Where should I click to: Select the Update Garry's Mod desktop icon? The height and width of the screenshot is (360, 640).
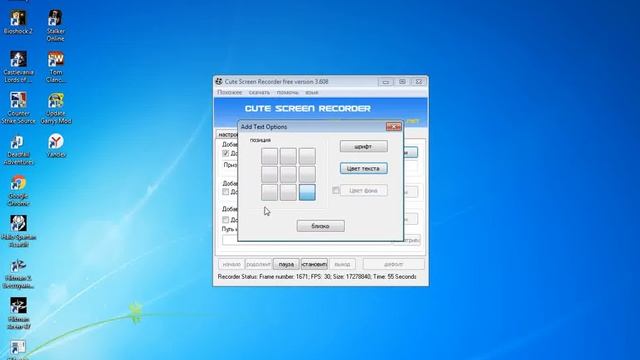pos(56,108)
